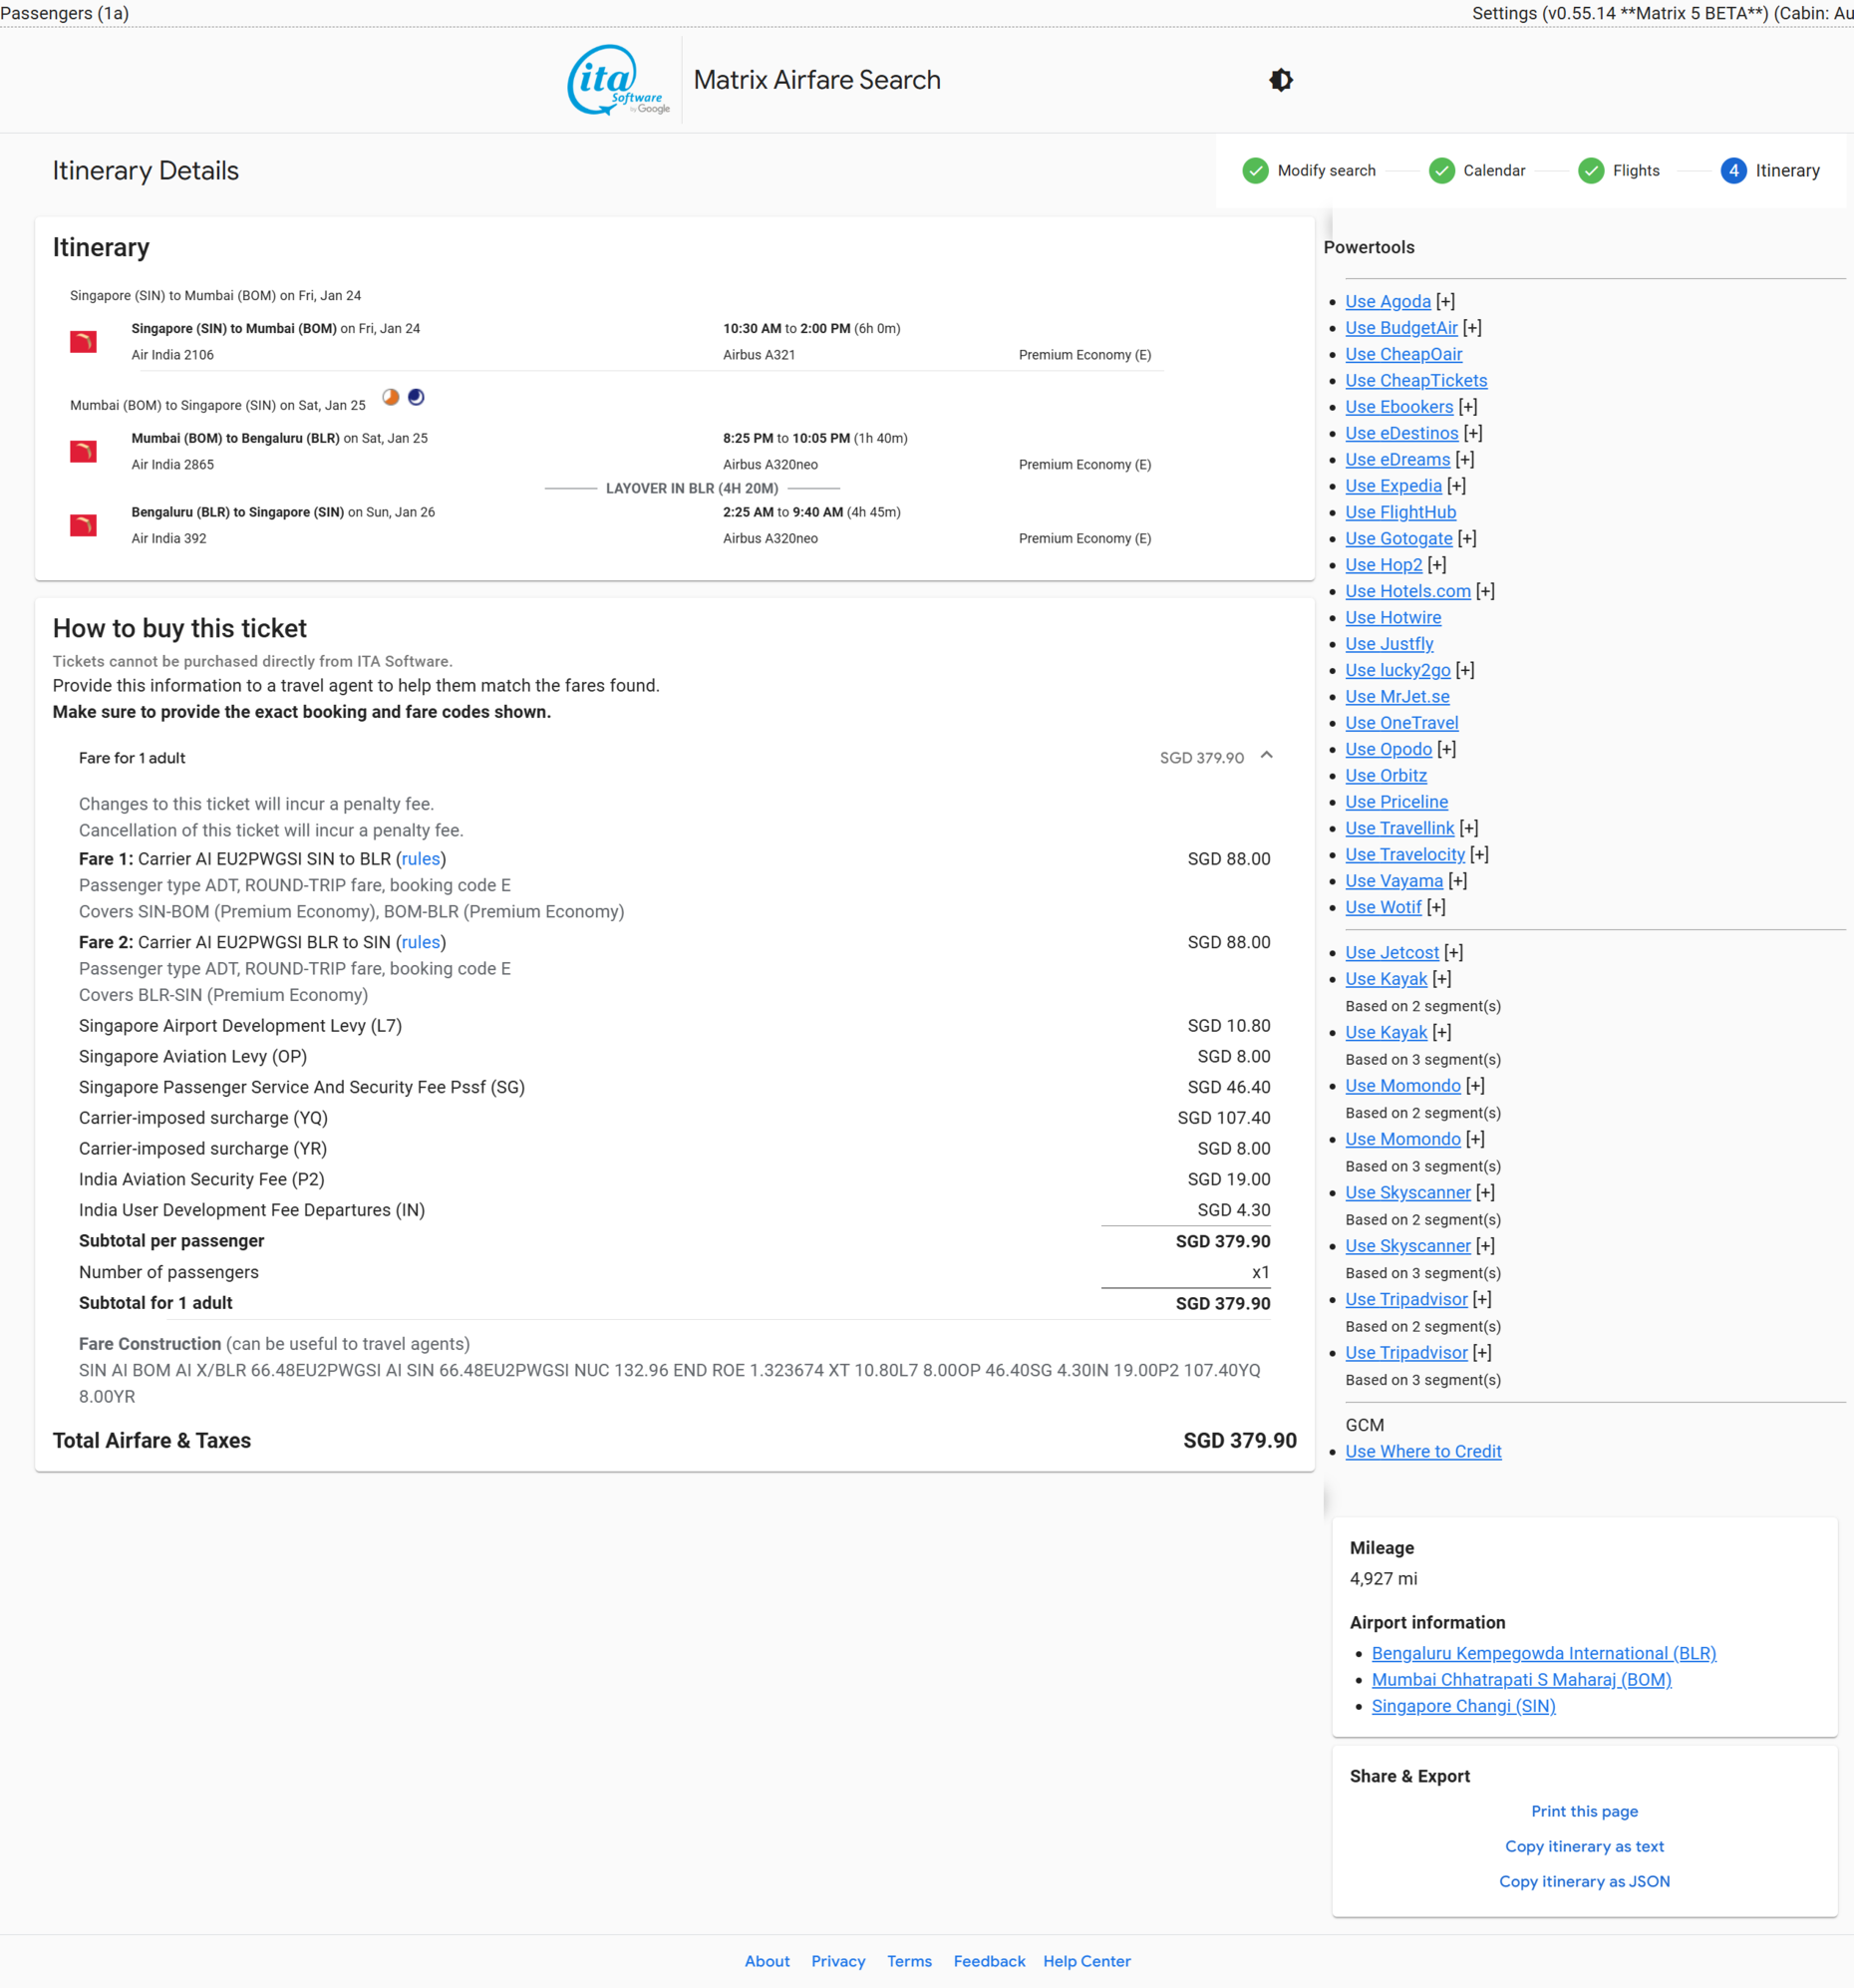Click Print this page
Screen dimensions: 1854x1988
point(1583,1811)
